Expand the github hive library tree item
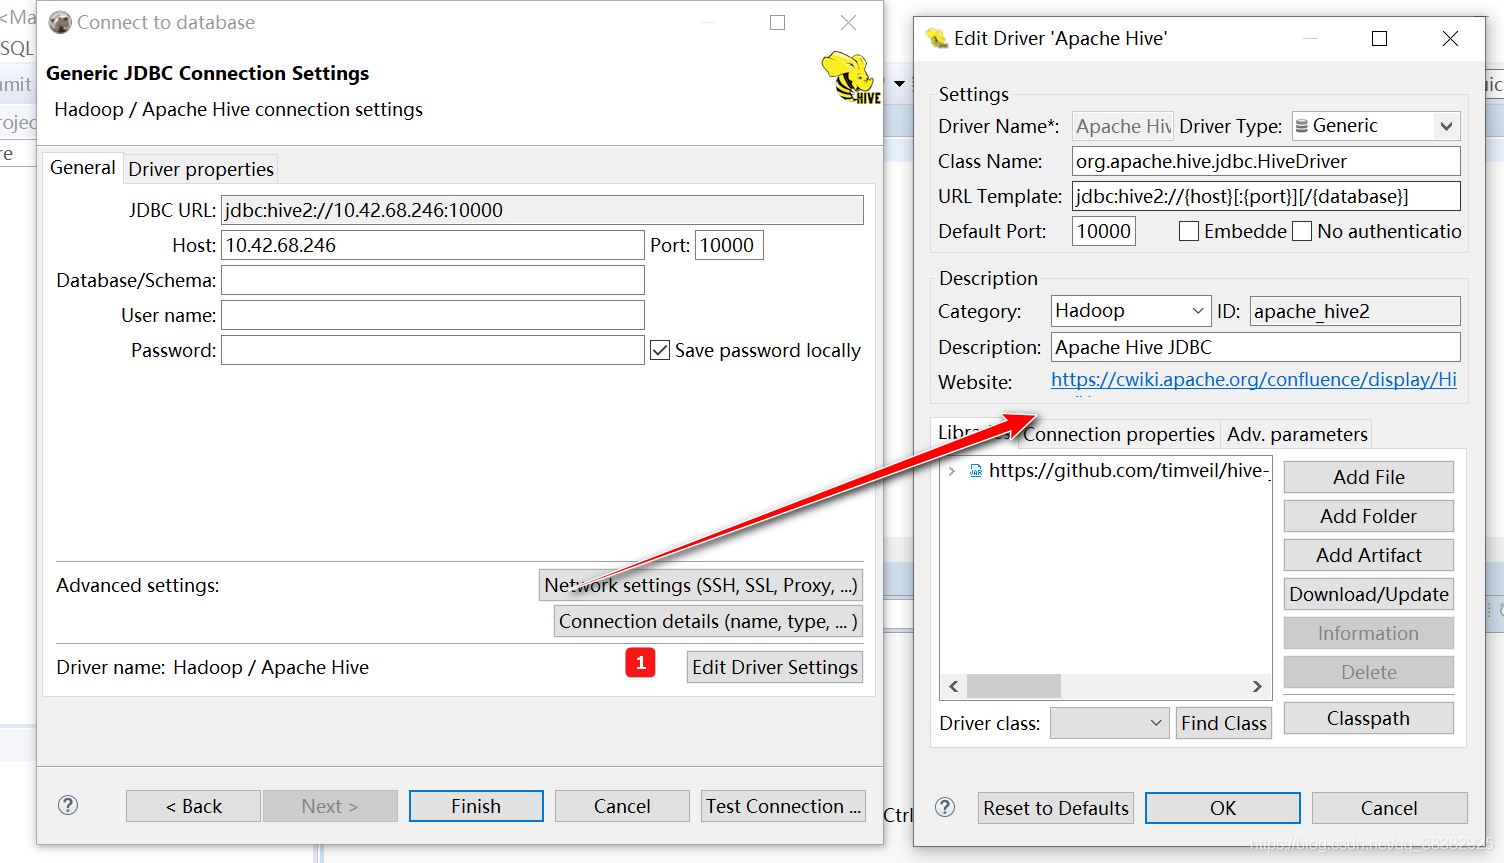The height and width of the screenshot is (863, 1504). 952,471
